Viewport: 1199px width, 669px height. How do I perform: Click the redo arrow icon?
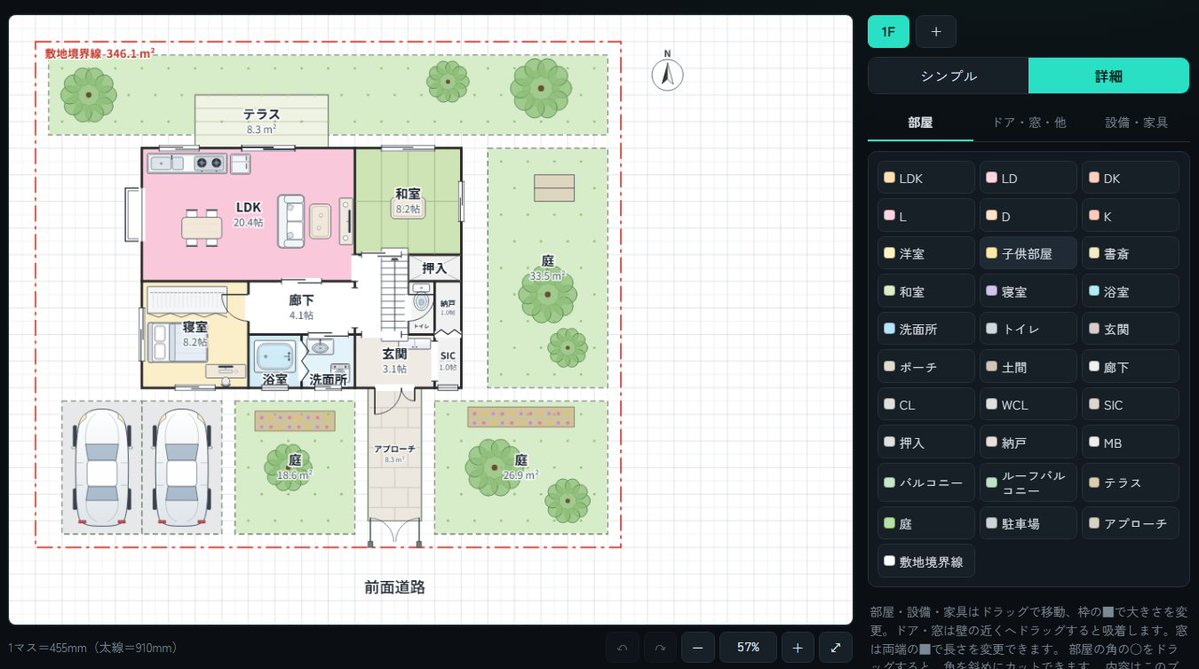click(x=660, y=648)
